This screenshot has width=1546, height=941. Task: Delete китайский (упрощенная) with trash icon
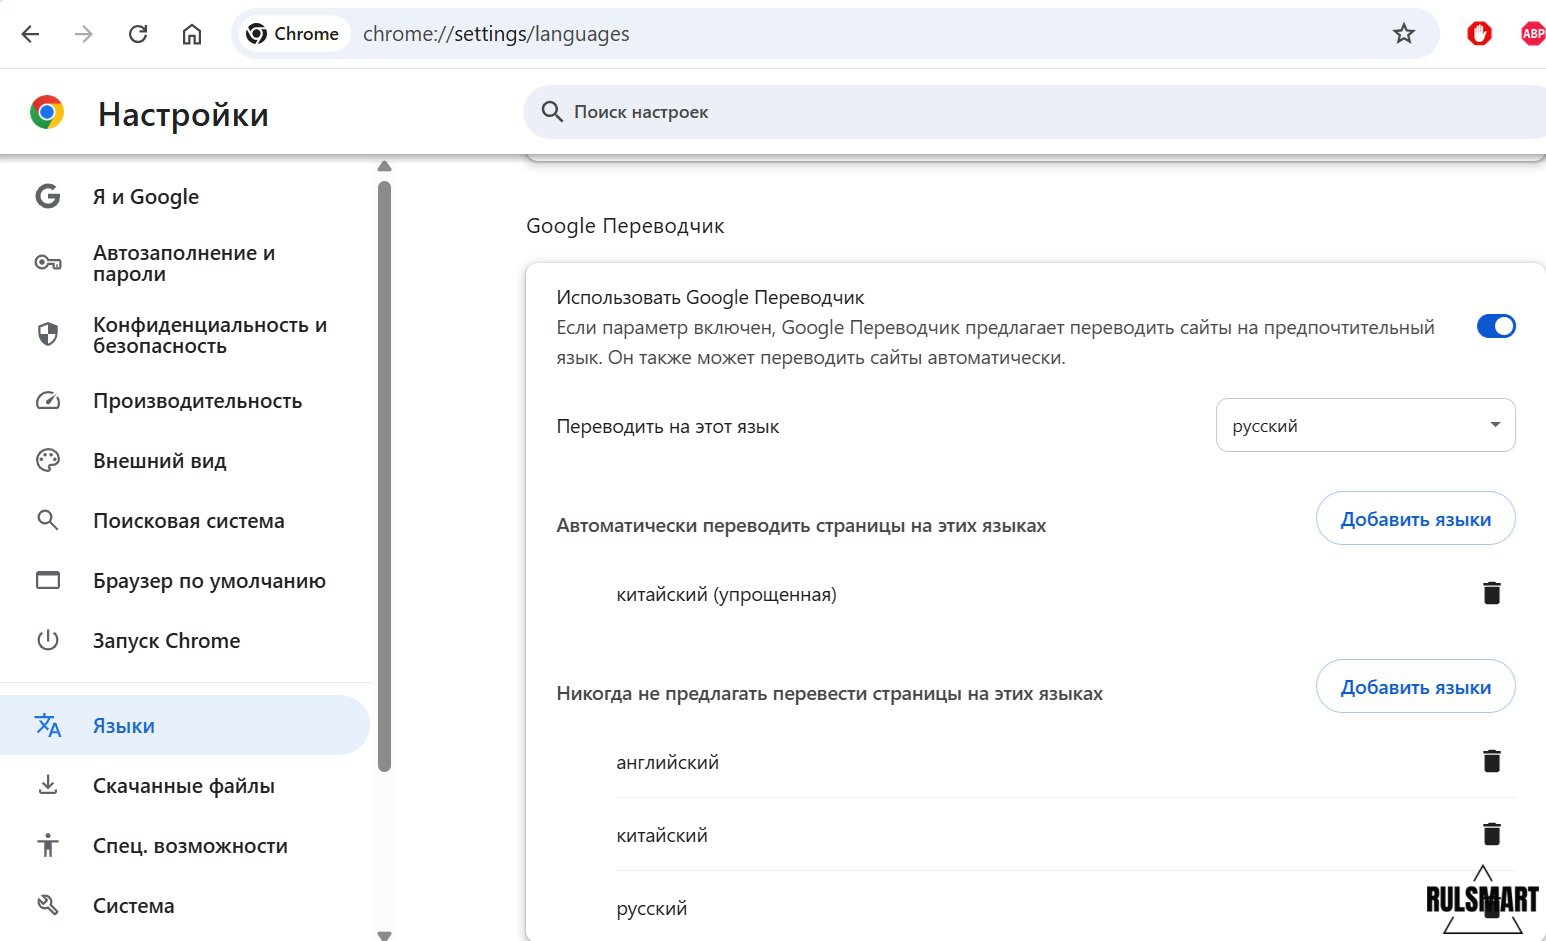point(1491,593)
